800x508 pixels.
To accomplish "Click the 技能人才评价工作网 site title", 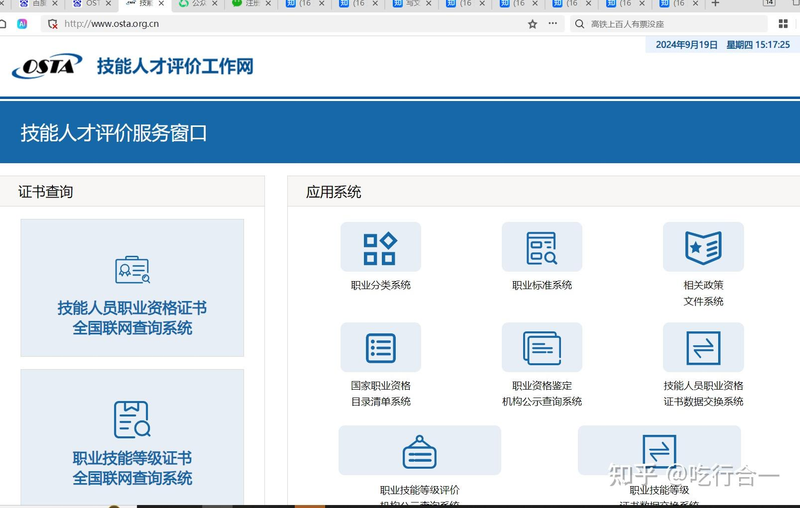I will (175, 67).
